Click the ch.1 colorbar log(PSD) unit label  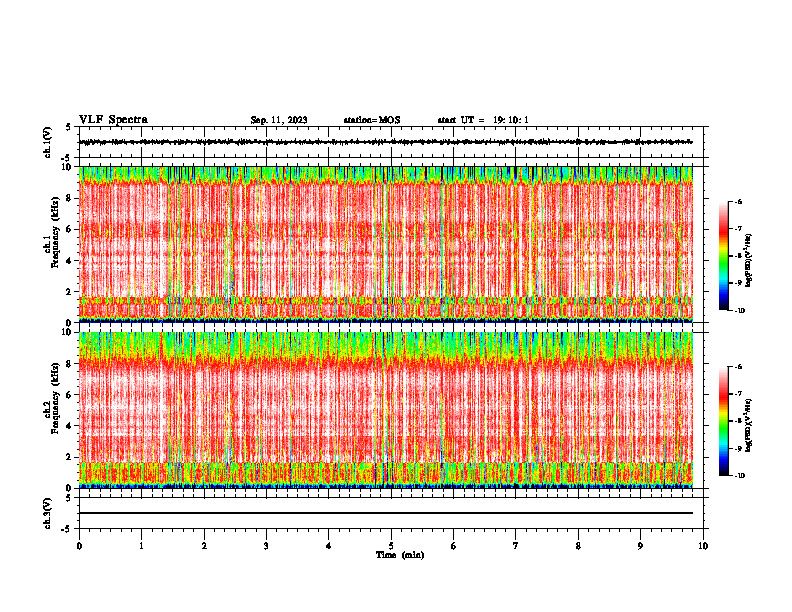(x=749, y=261)
